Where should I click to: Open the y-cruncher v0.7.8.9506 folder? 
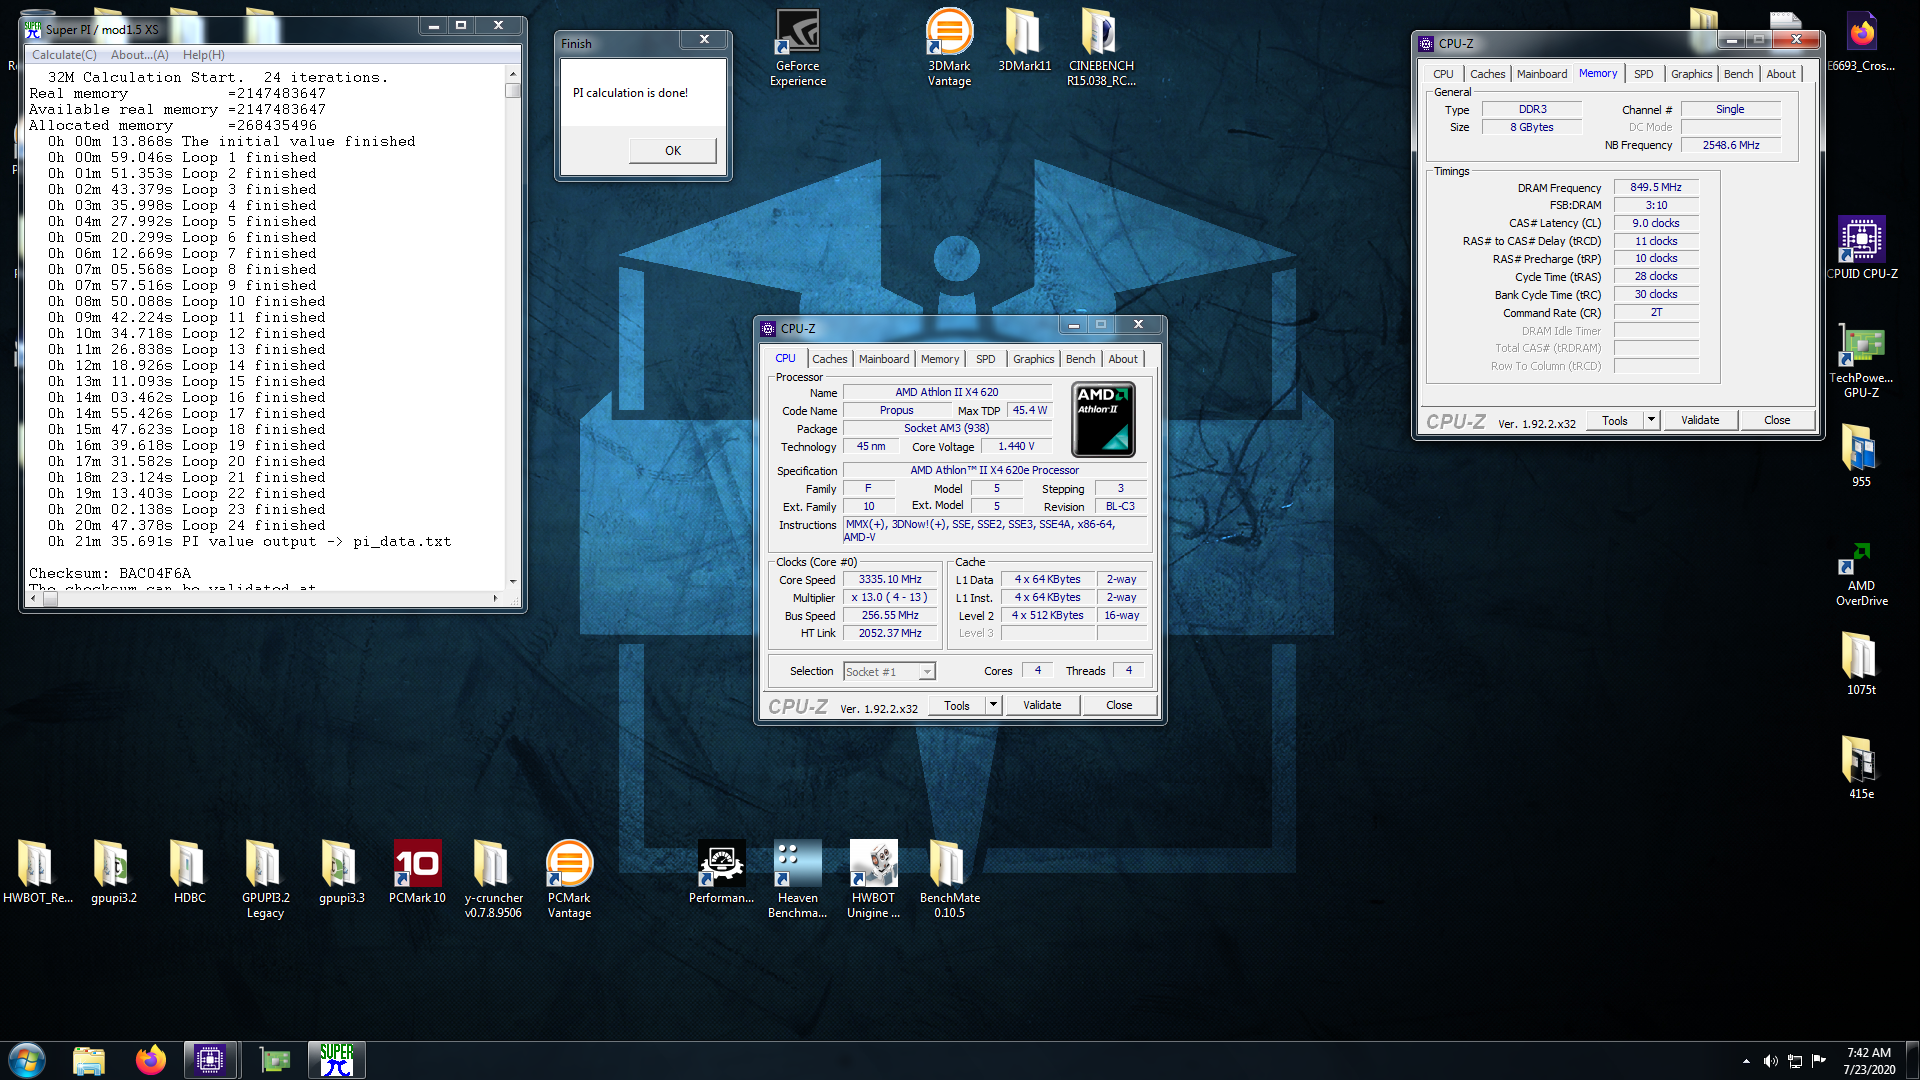point(493,879)
